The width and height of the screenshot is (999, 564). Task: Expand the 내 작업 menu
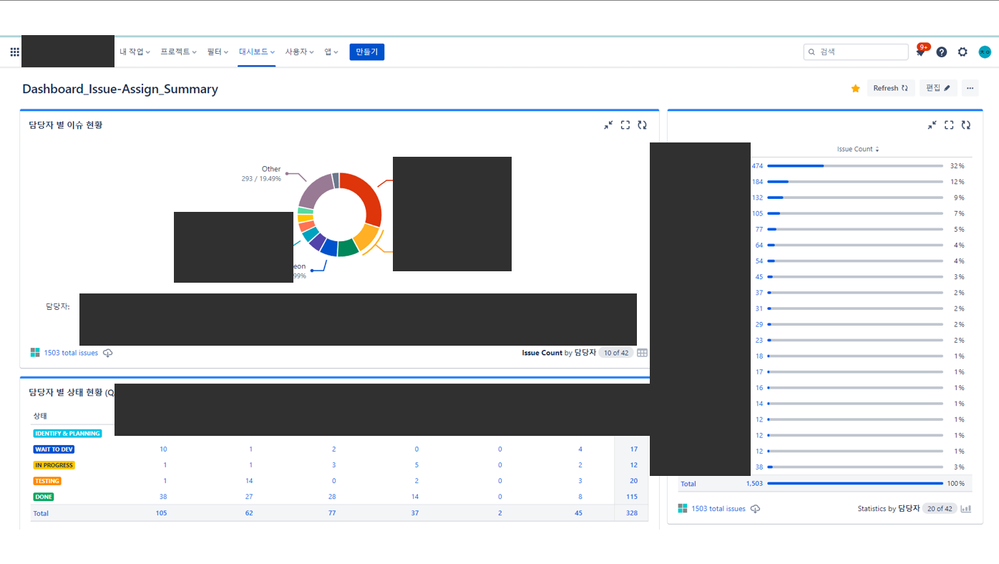[134, 52]
